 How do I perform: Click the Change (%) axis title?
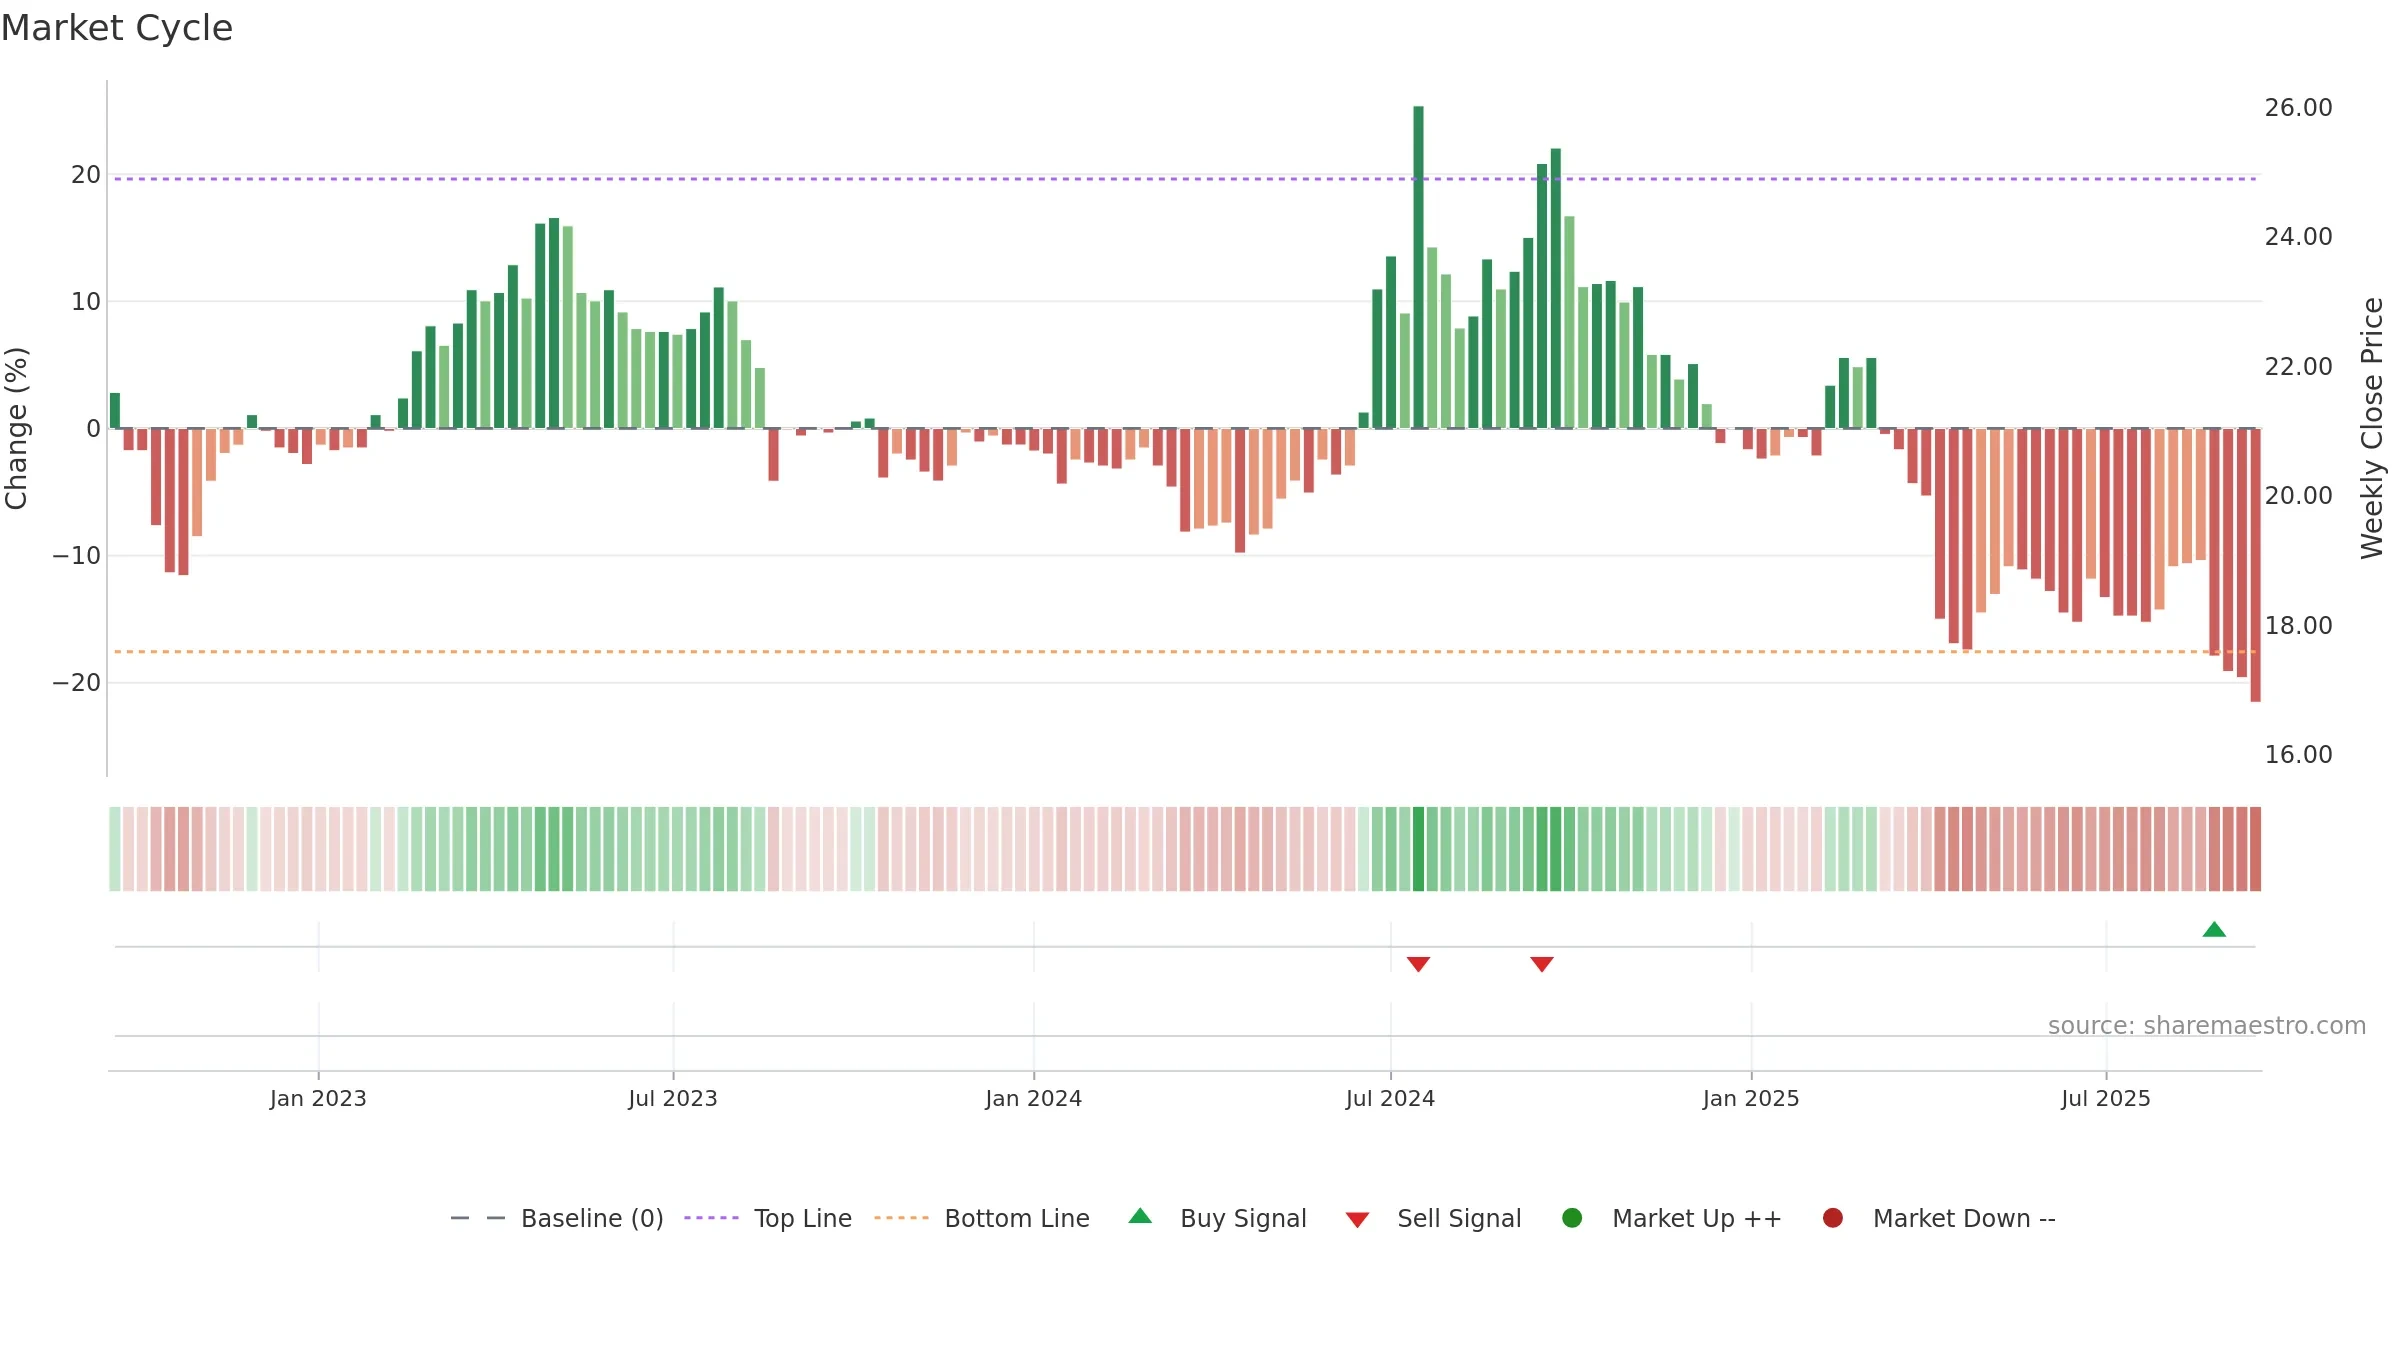(16, 428)
